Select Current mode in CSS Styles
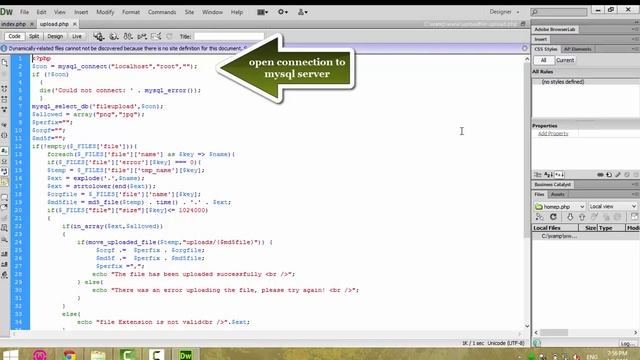The width and height of the screenshot is (640, 360). click(565, 60)
